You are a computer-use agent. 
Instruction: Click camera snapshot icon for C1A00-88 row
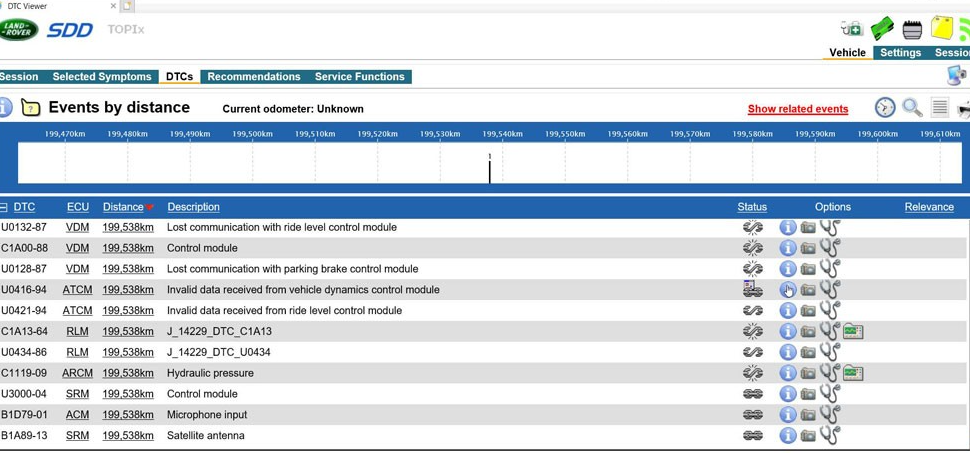(x=808, y=248)
